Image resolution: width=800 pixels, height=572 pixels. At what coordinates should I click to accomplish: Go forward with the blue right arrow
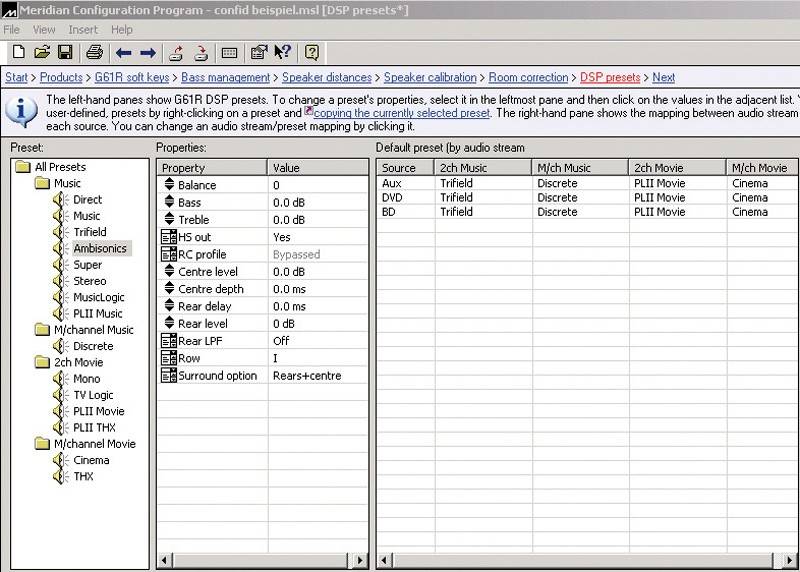point(148,53)
